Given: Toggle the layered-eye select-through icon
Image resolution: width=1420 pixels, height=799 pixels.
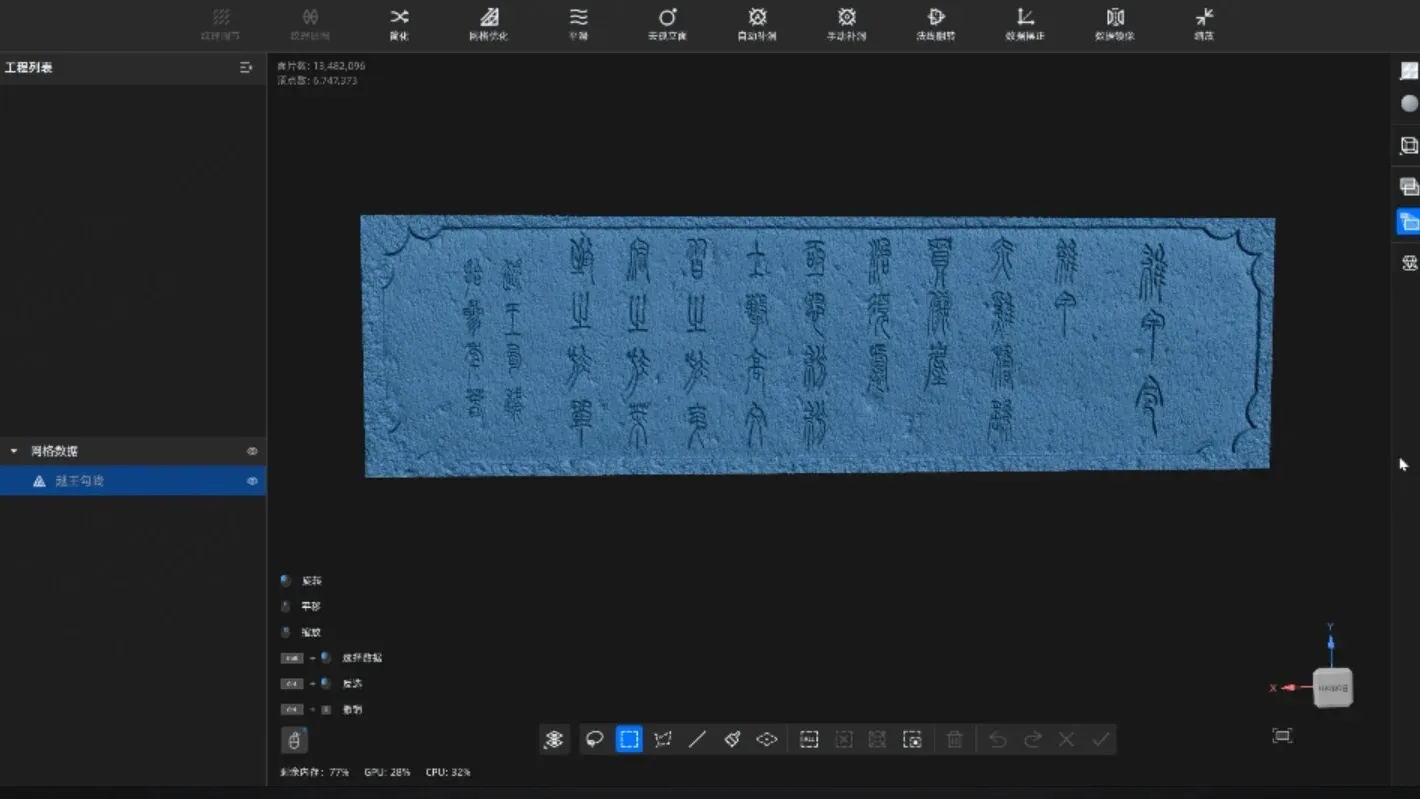Looking at the screenshot, I should pyautogui.click(x=554, y=739).
